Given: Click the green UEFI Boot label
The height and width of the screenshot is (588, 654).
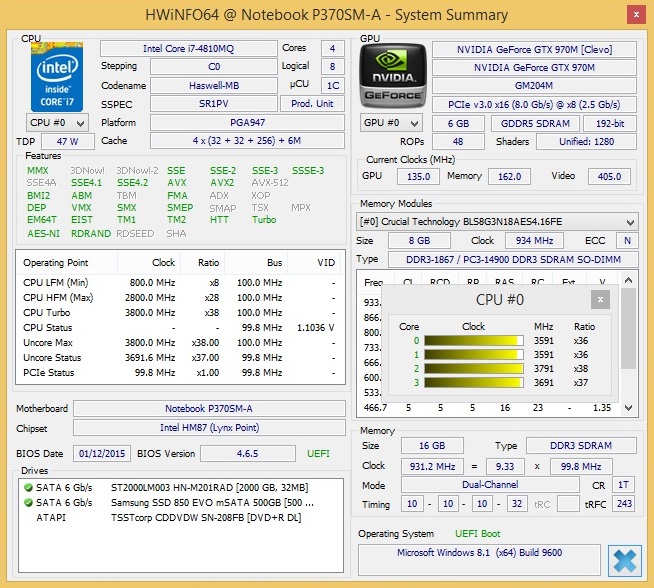Looking at the screenshot, I should 478,533.
